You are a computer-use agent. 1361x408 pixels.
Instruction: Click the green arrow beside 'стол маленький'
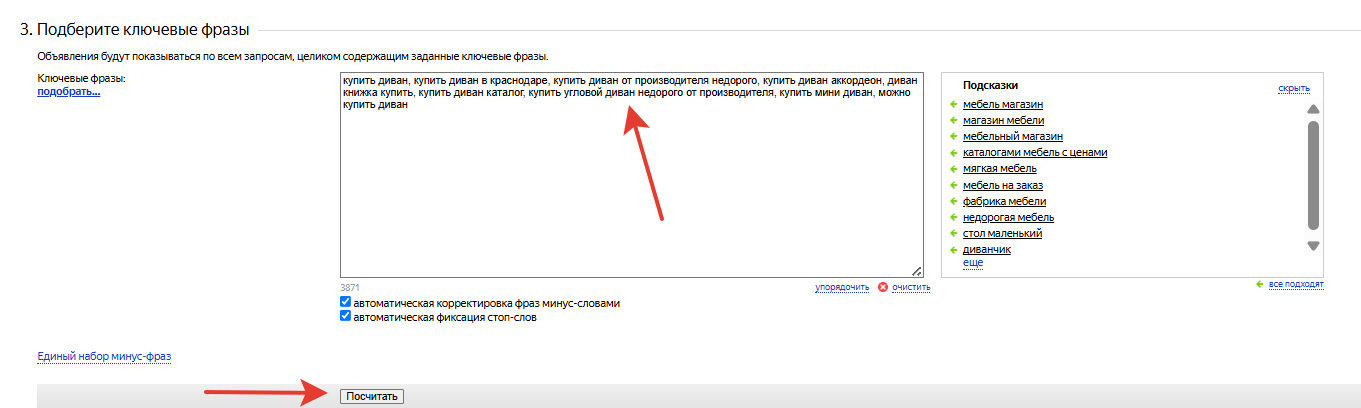pos(954,233)
